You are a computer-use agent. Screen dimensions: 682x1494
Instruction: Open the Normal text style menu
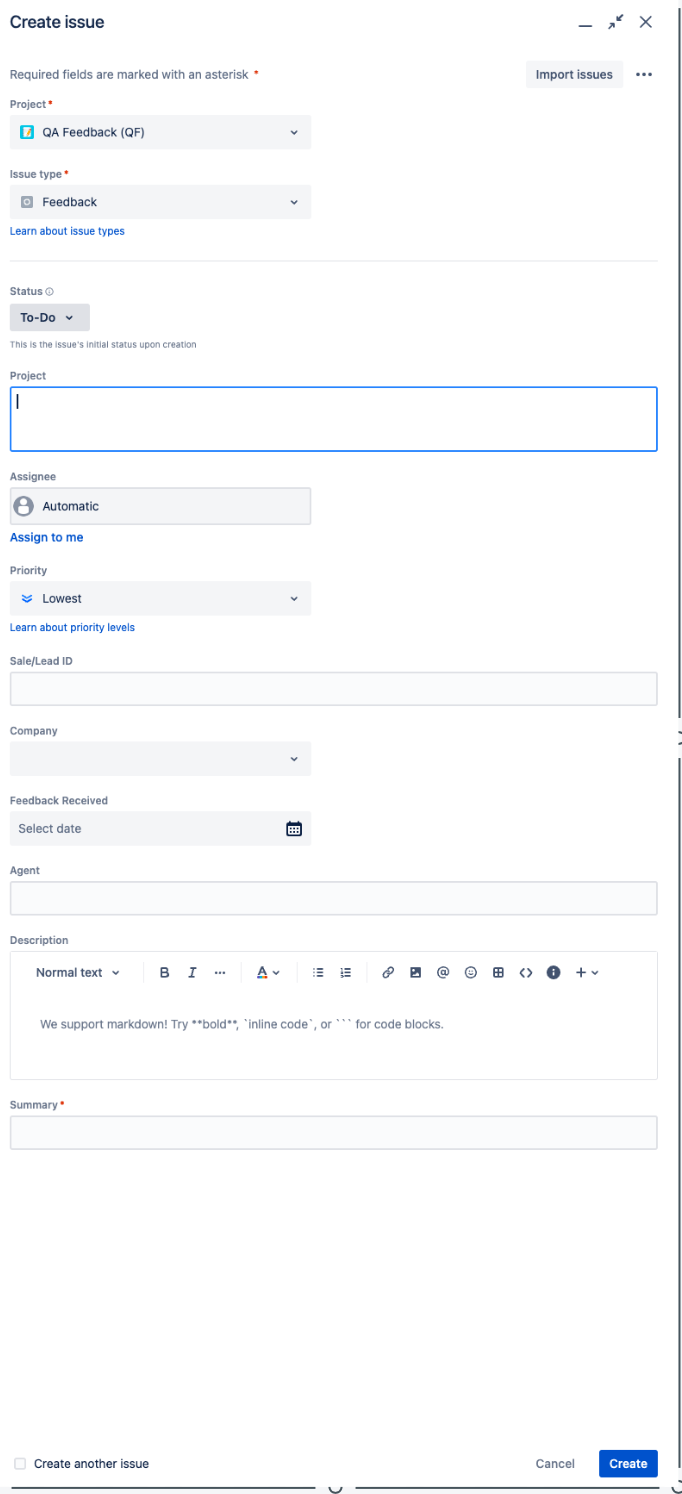[x=77, y=972]
